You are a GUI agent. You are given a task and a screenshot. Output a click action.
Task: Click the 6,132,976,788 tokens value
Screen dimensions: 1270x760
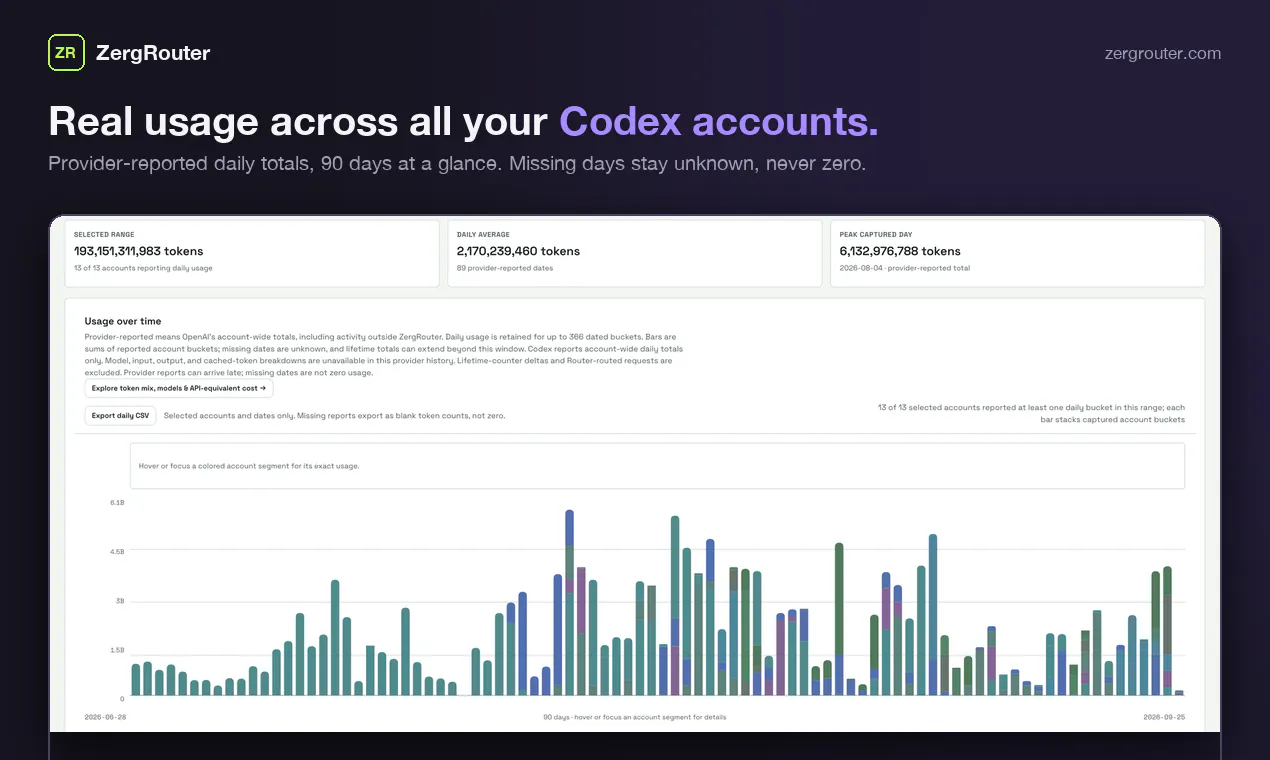(900, 251)
